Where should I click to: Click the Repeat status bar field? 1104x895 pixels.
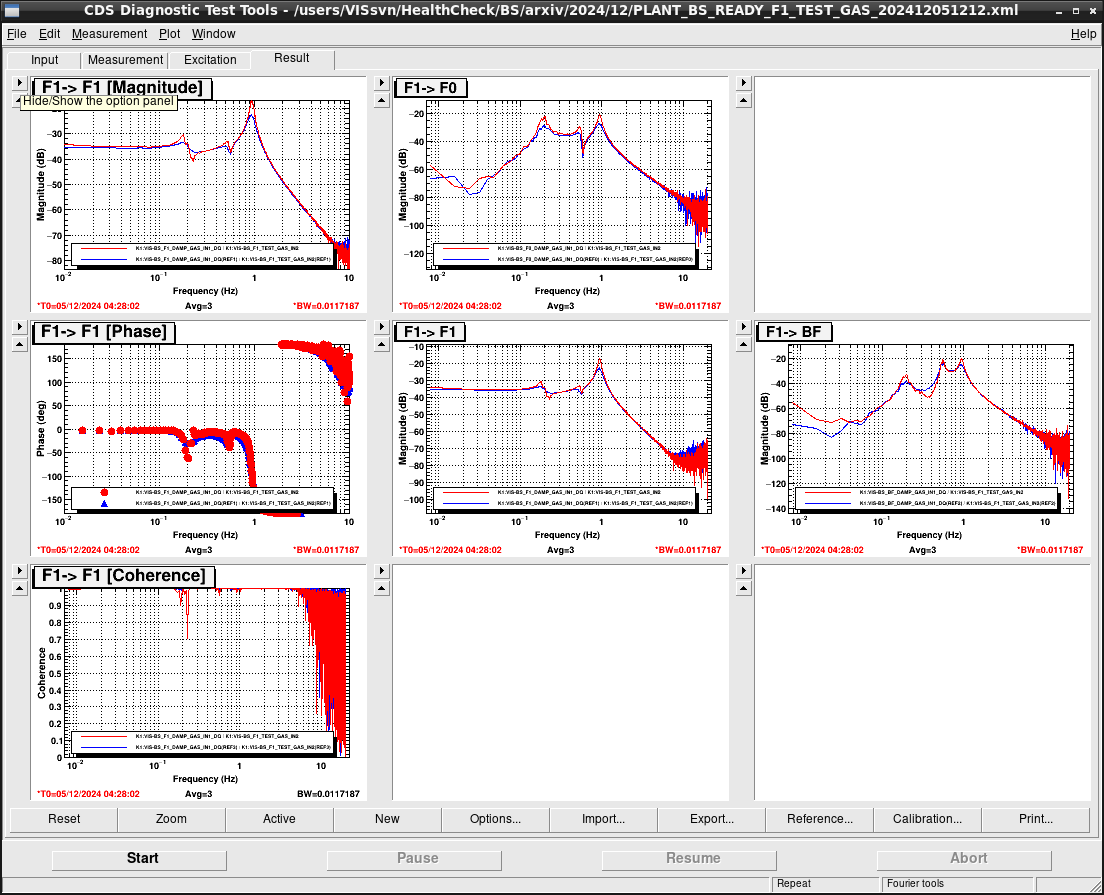pos(826,884)
